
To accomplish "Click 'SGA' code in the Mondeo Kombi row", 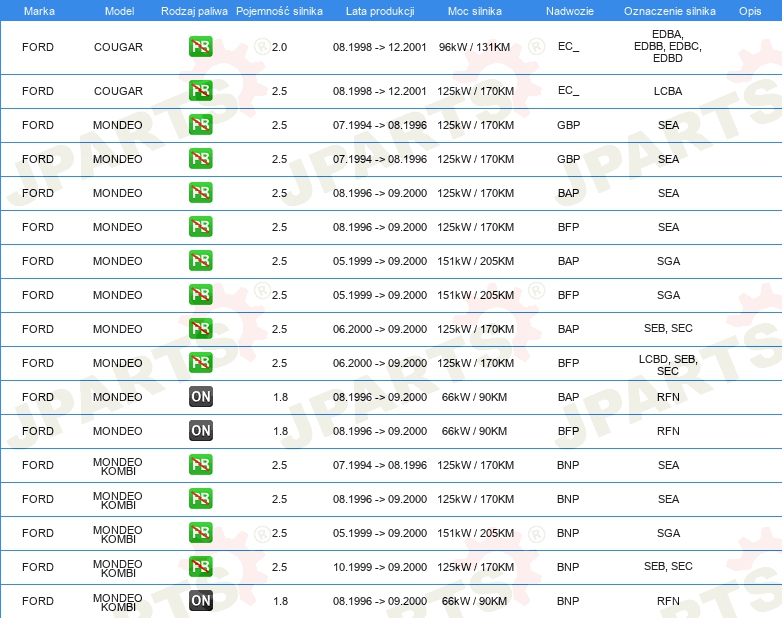I will click(668, 533).
